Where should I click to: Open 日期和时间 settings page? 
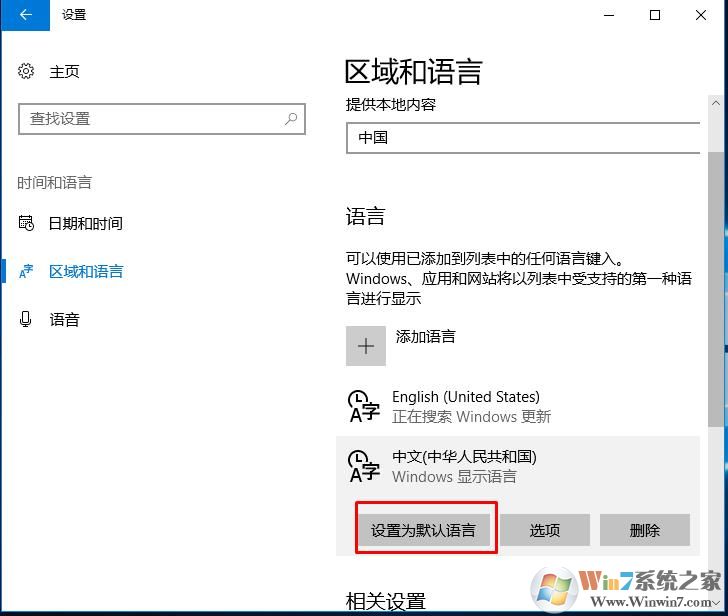[86, 223]
